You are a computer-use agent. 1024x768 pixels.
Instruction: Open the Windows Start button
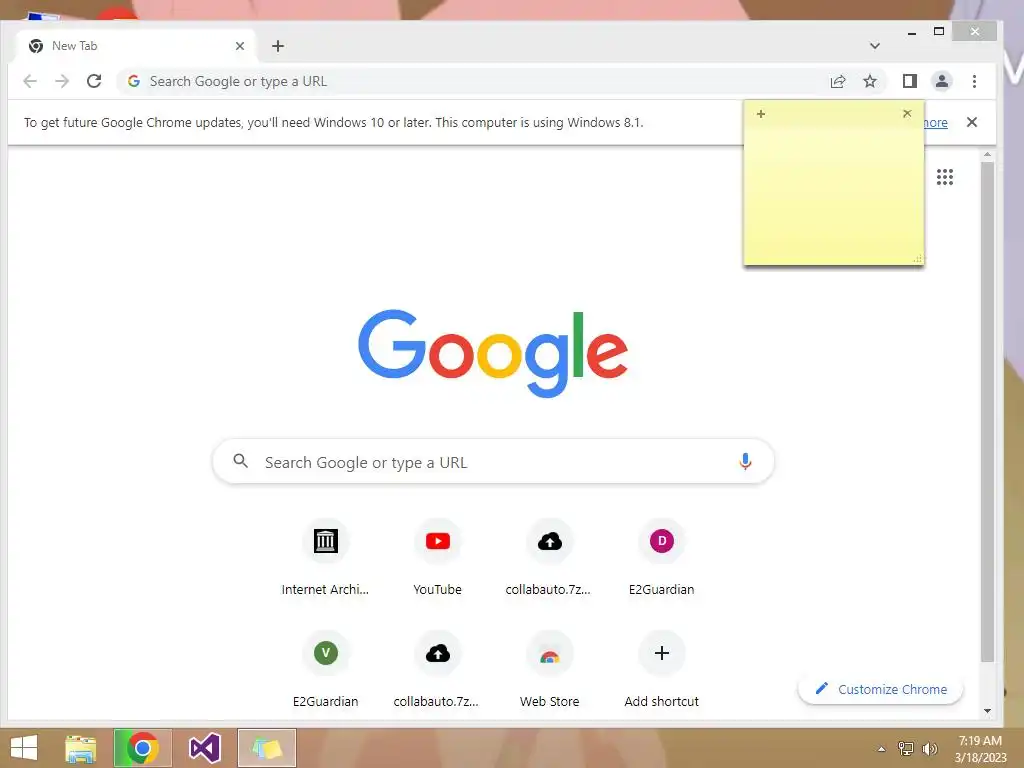coord(24,748)
